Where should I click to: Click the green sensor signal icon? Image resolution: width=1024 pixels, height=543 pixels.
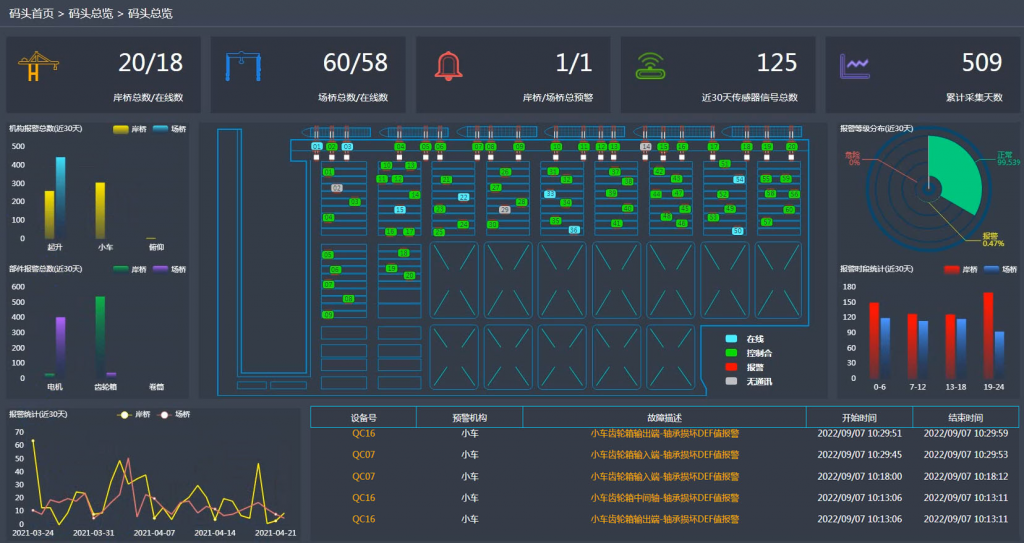[650, 66]
